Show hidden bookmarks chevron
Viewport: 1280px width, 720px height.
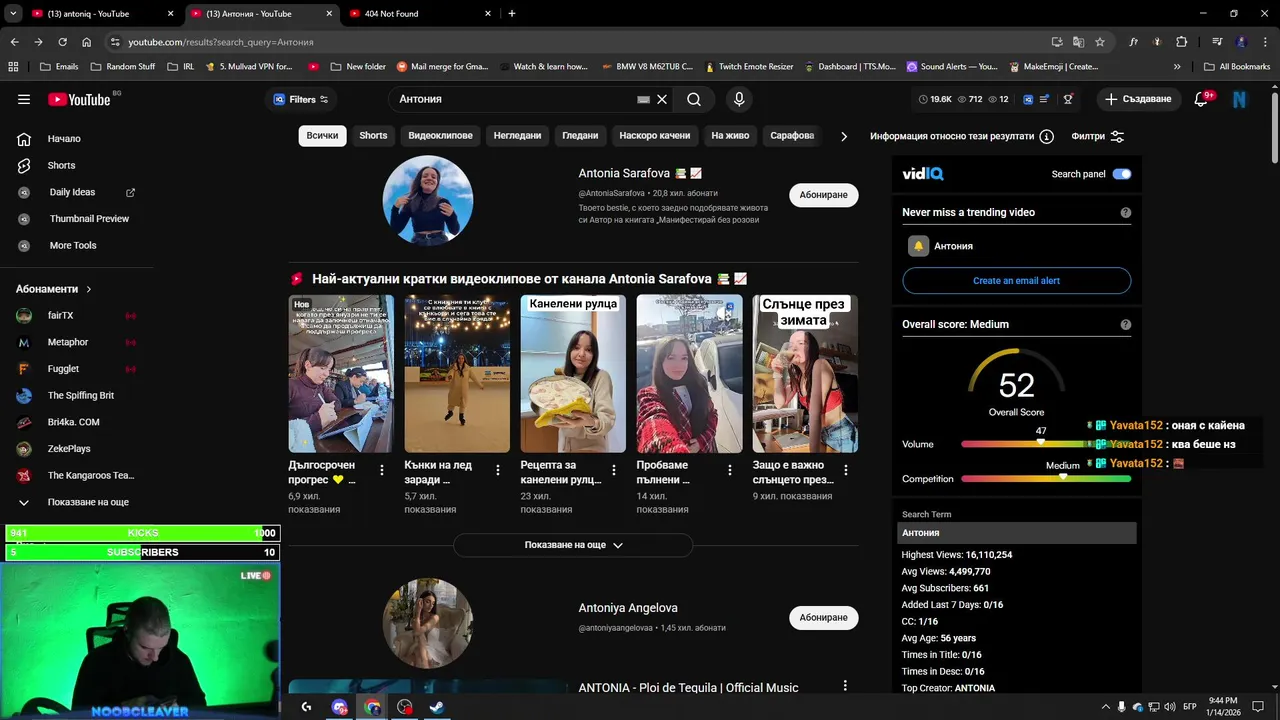tap(1177, 67)
